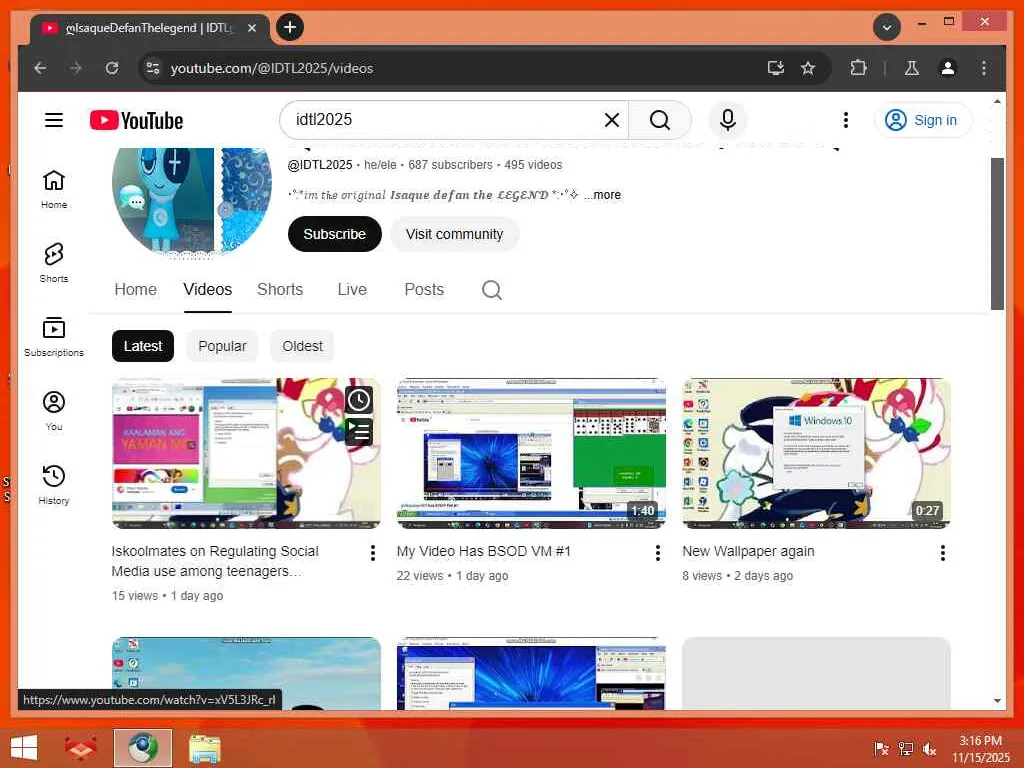
Task: Open Chrome three-dot menu
Action: 984,68
